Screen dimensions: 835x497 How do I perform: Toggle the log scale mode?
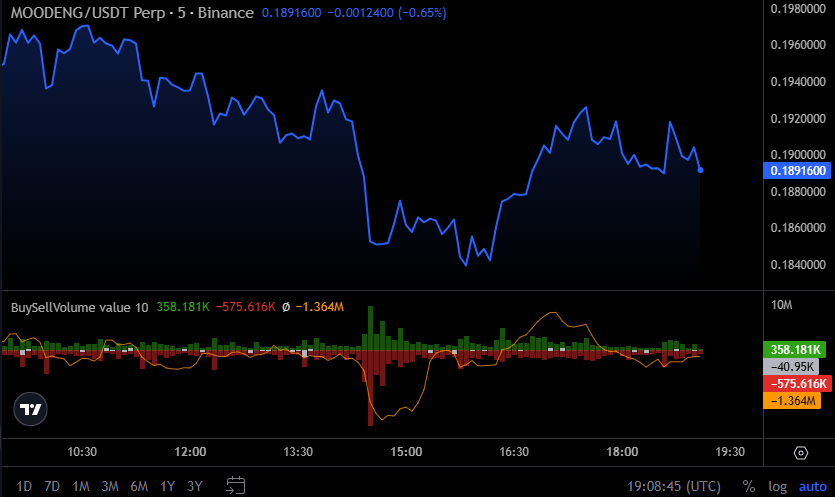[x=777, y=486]
